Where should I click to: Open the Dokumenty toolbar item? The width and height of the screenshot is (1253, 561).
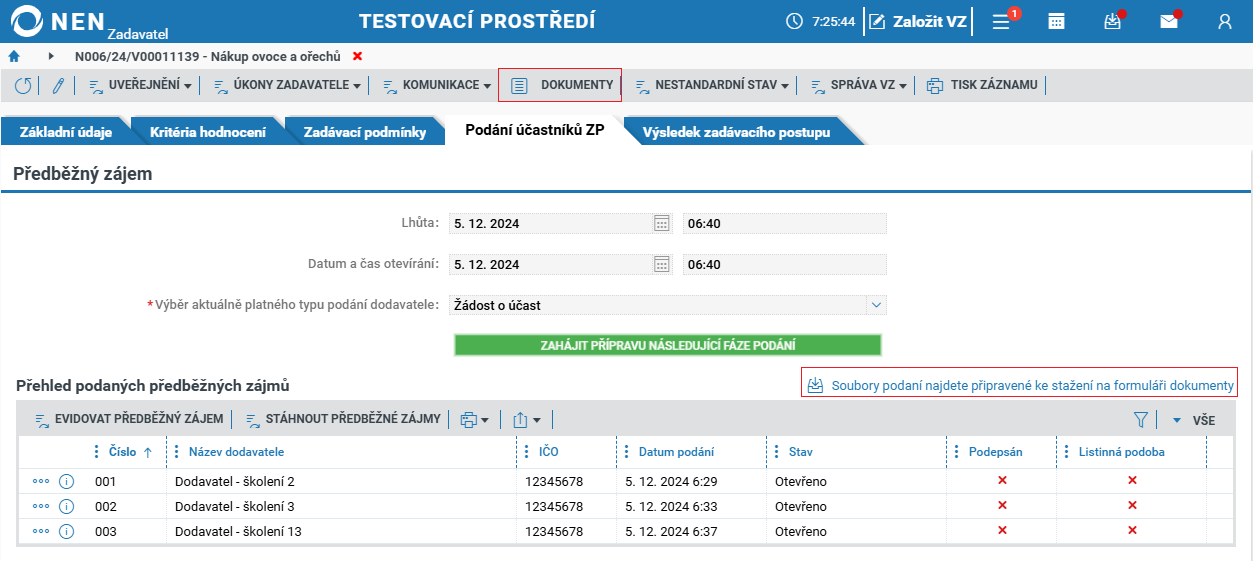[x=560, y=85]
